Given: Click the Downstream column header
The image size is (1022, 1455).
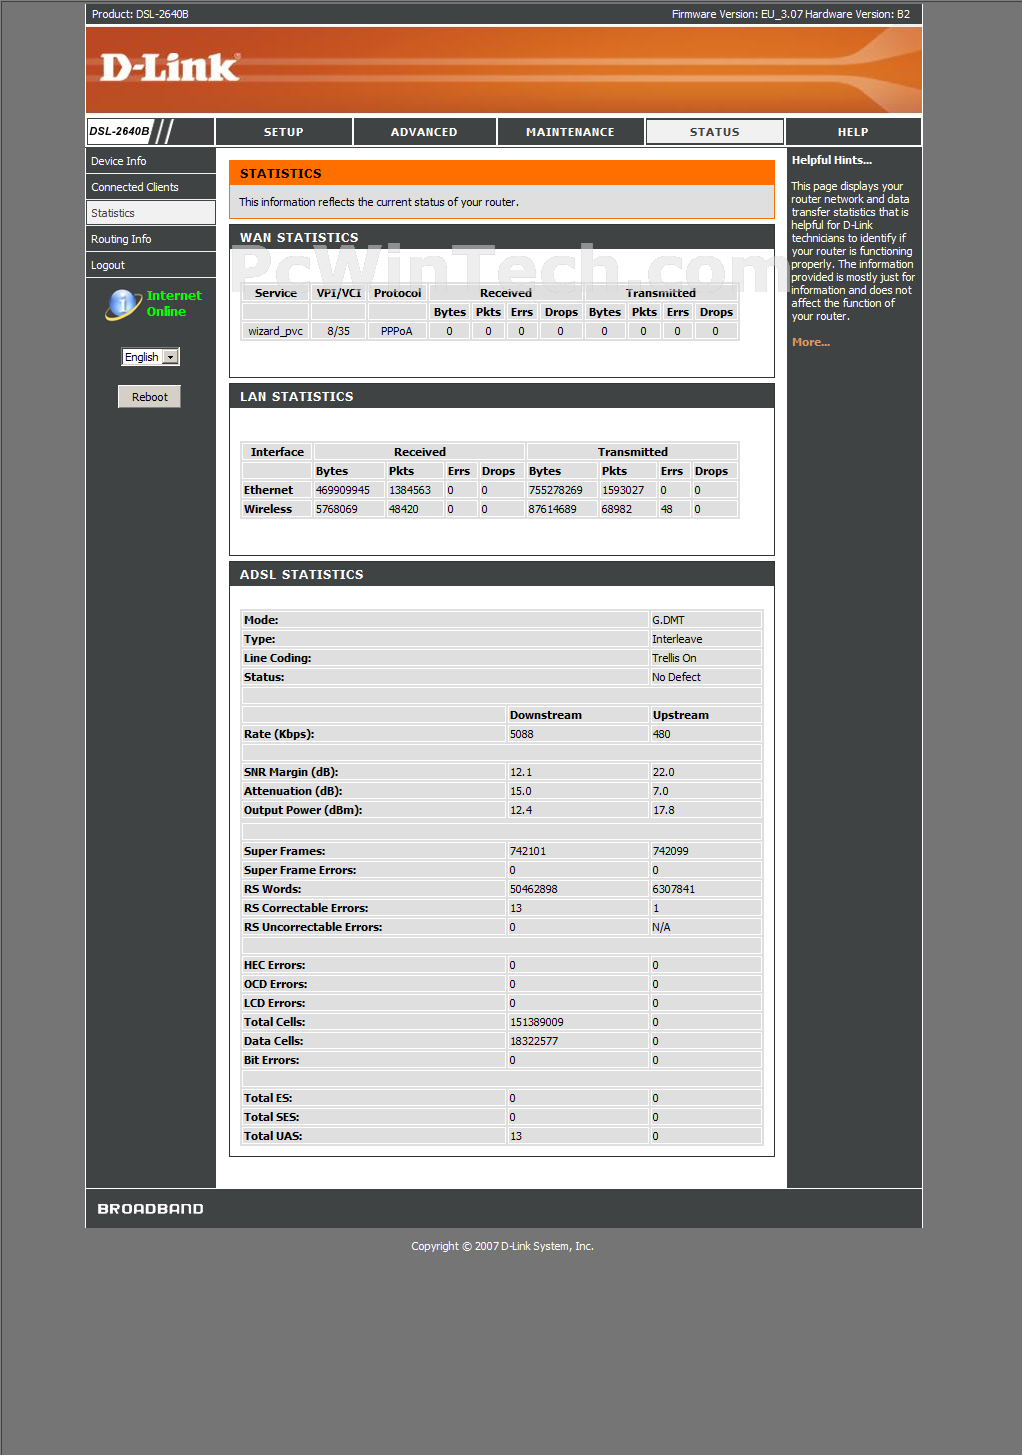Looking at the screenshot, I should 546,715.
